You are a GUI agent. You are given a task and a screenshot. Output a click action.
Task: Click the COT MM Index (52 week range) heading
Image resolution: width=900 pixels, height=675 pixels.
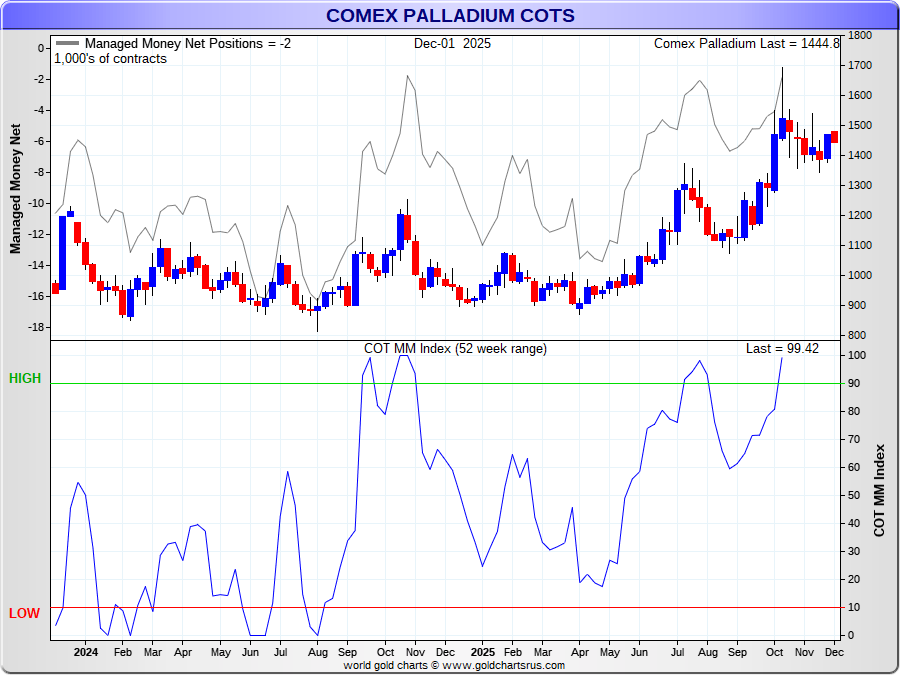tap(455, 348)
